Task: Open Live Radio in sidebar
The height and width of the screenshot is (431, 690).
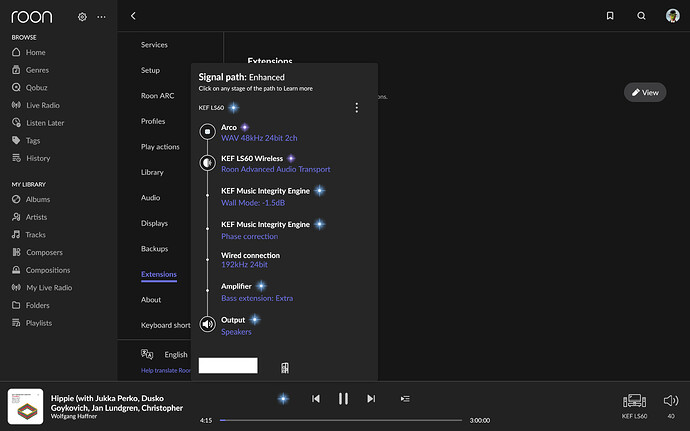Action: [35, 105]
